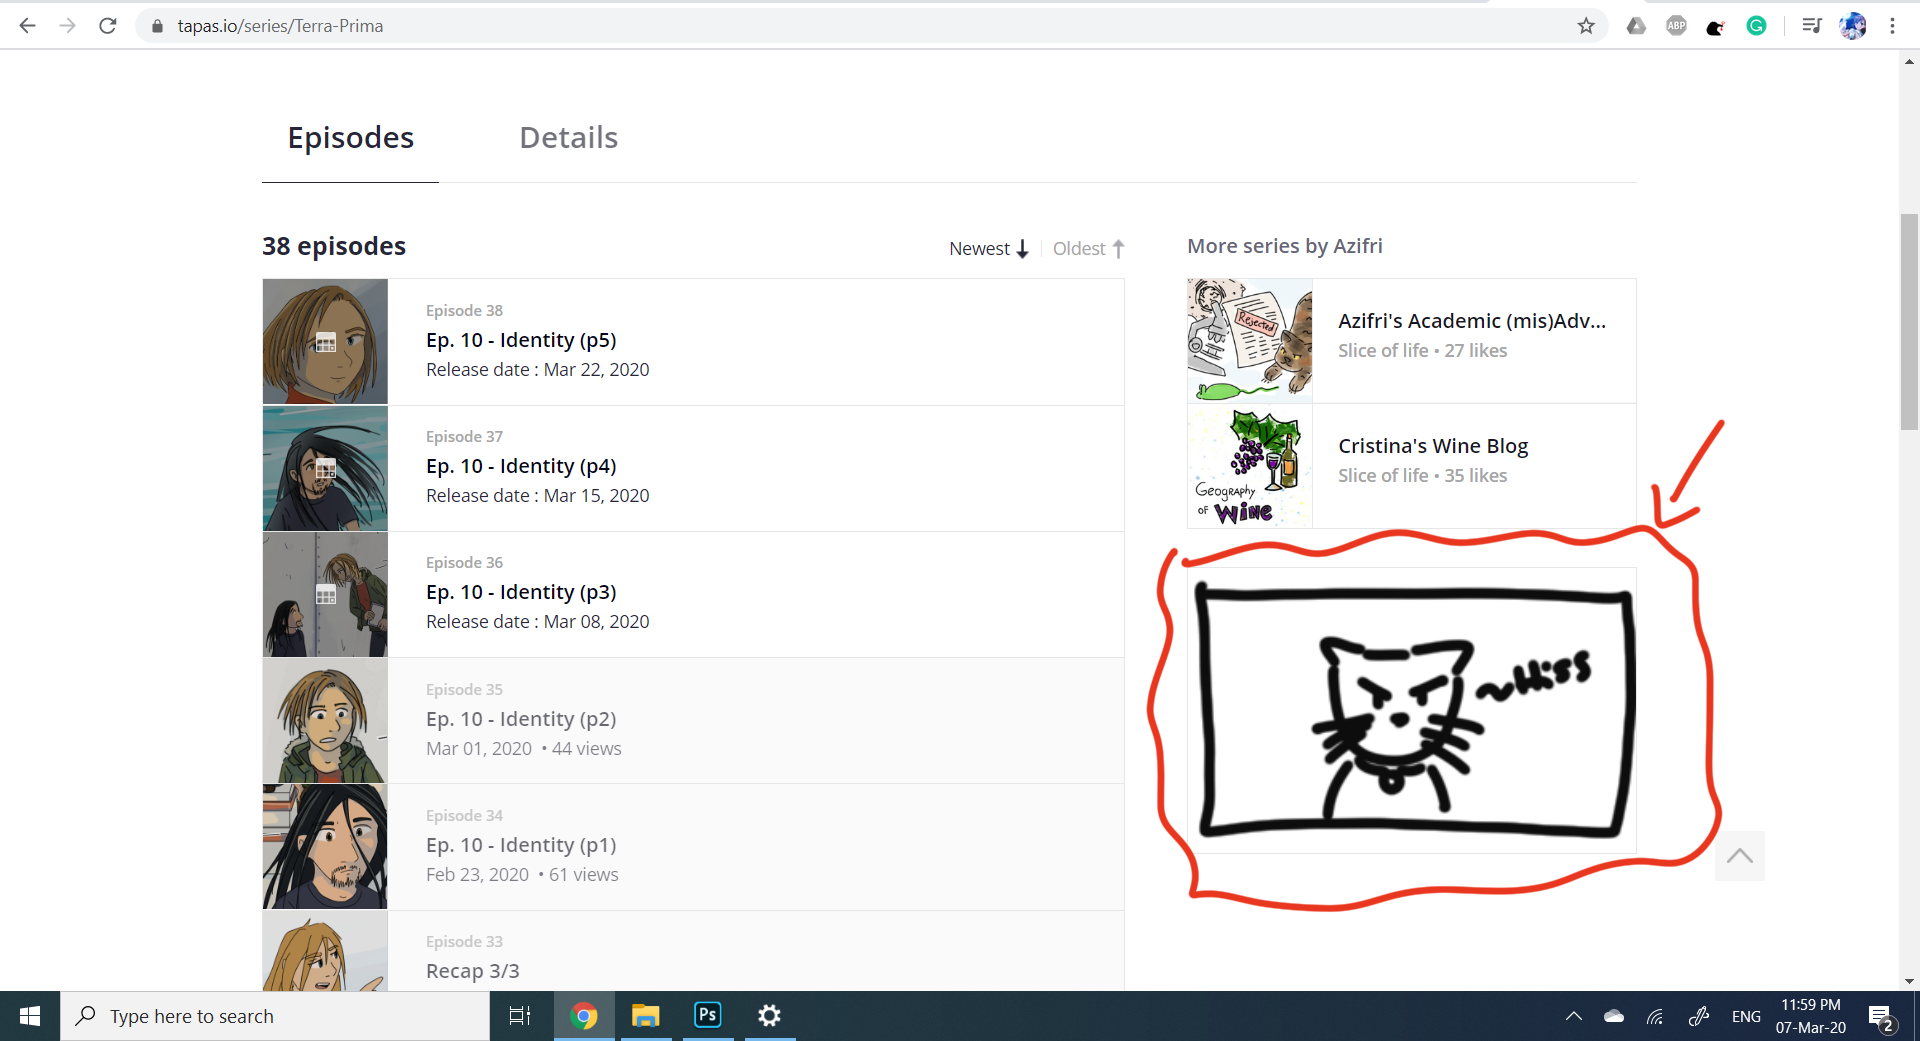Launch Photoshop from the taskbar
Image resolution: width=1920 pixels, height=1041 pixels.
707,1016
